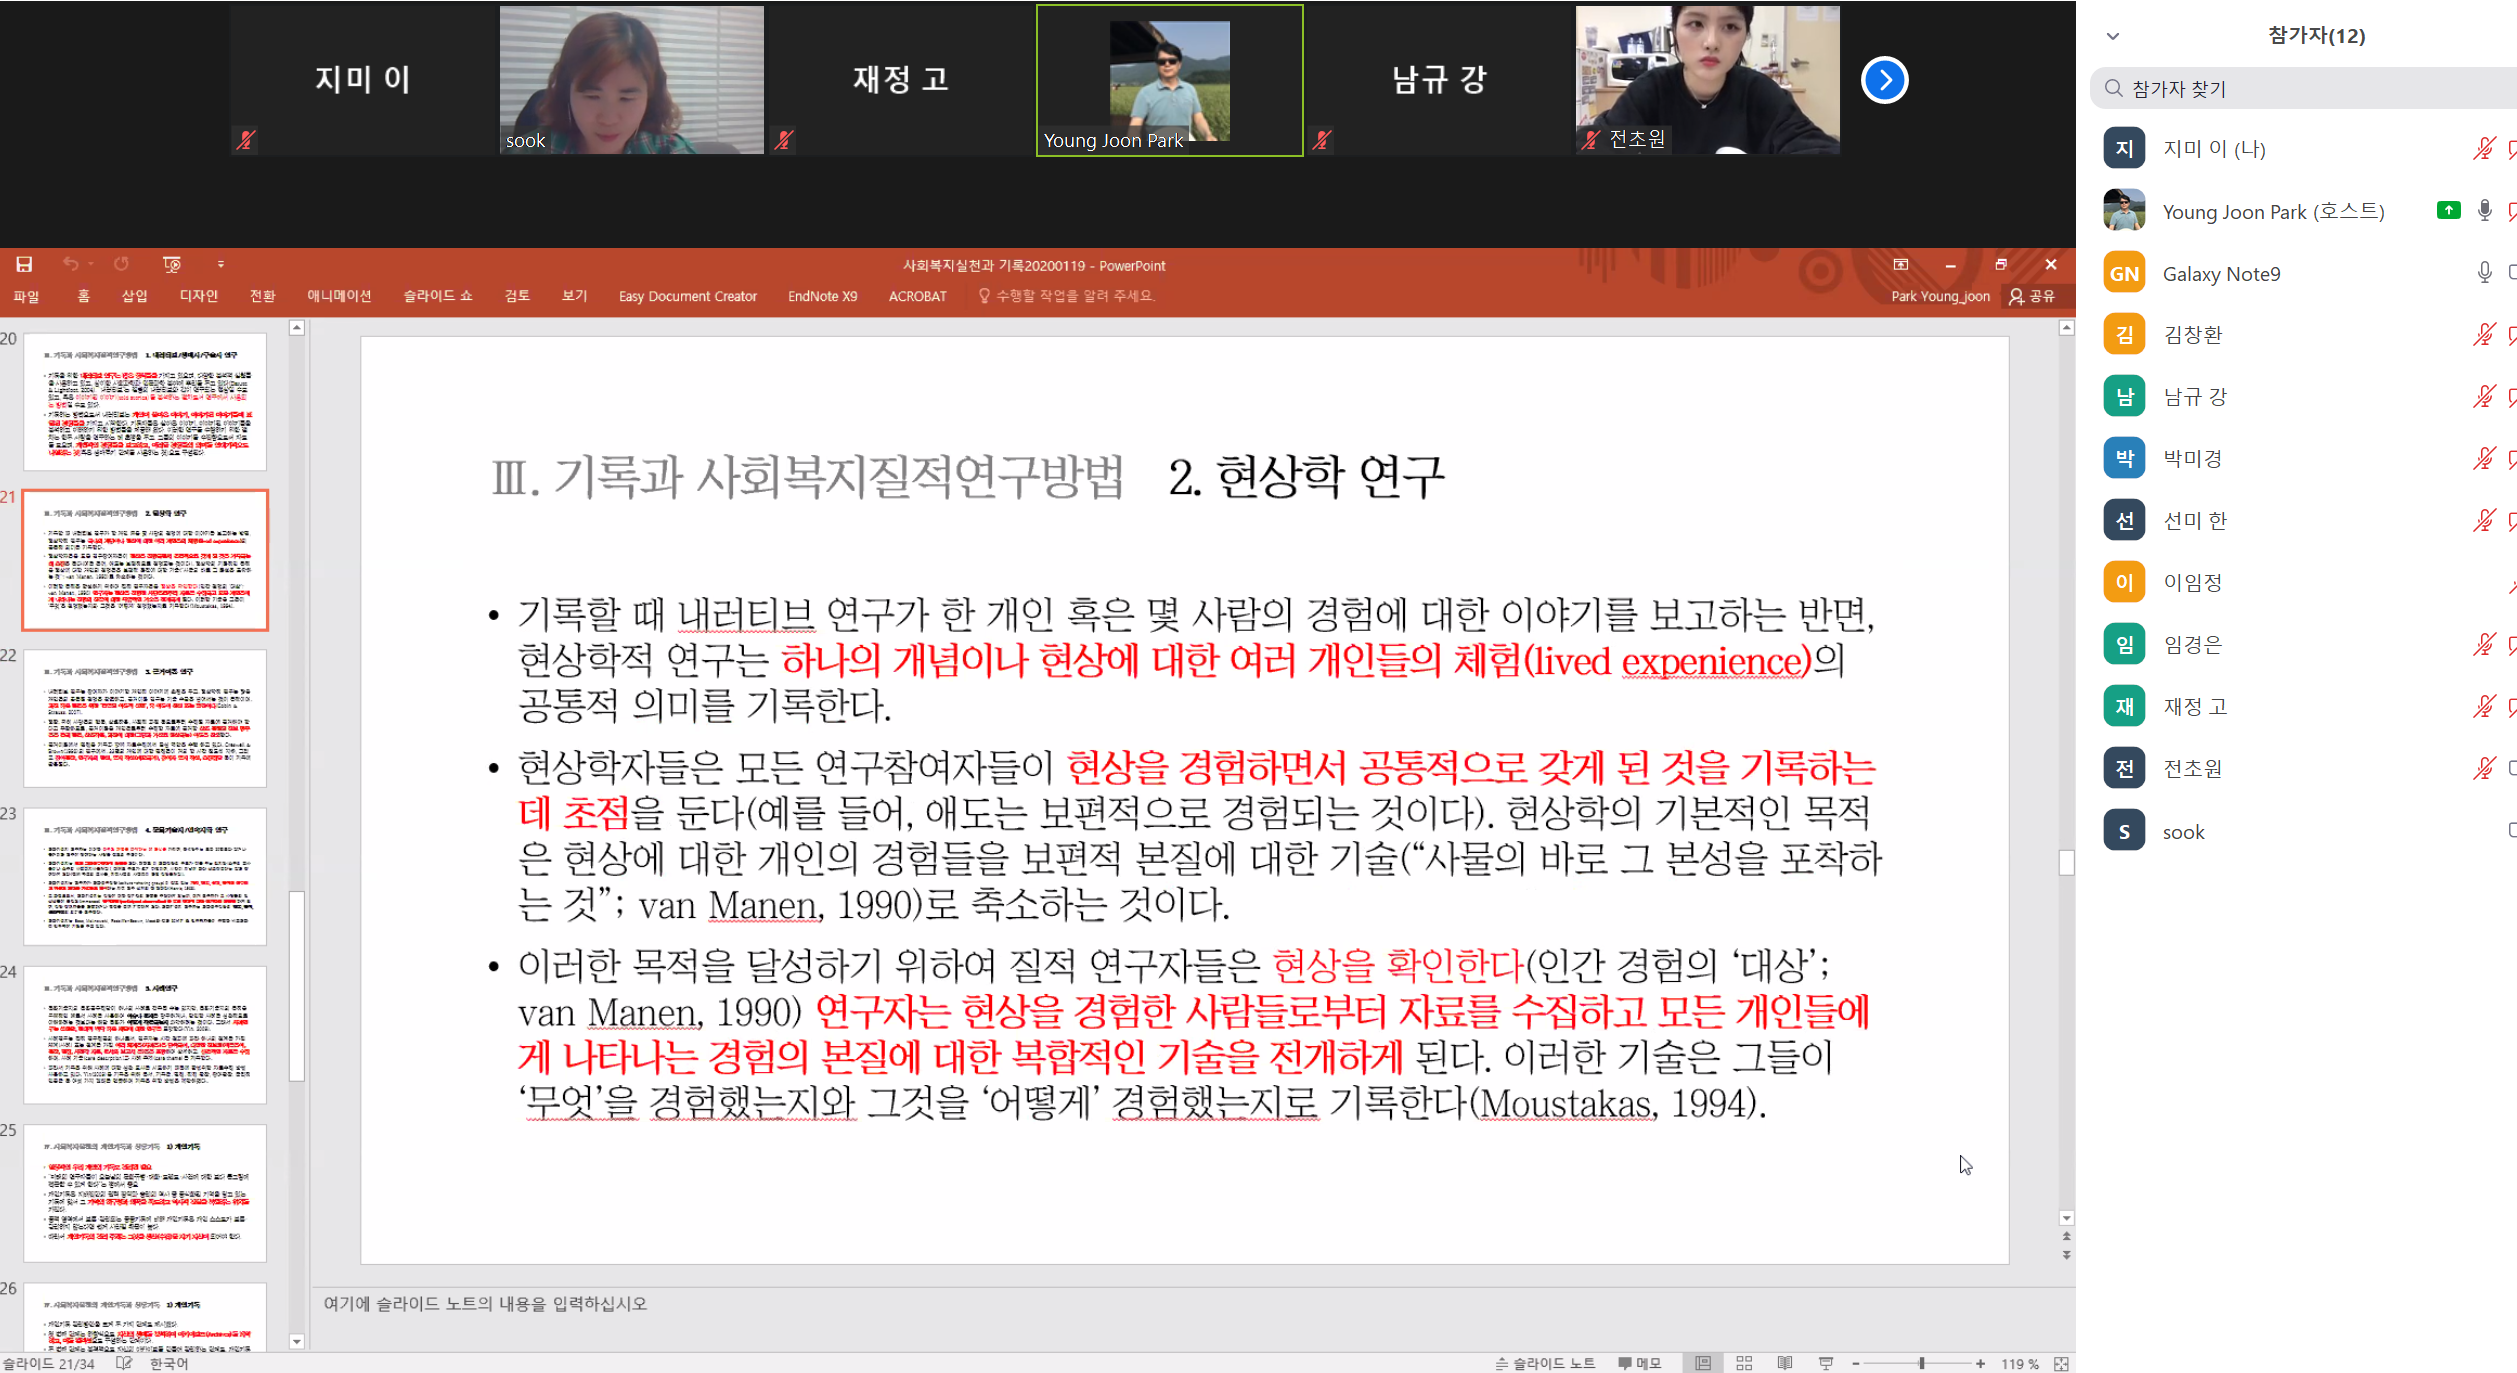2517x1373 pixels.
Task: Open the 디자인 ribbon tab
Action: coord(198,296)
